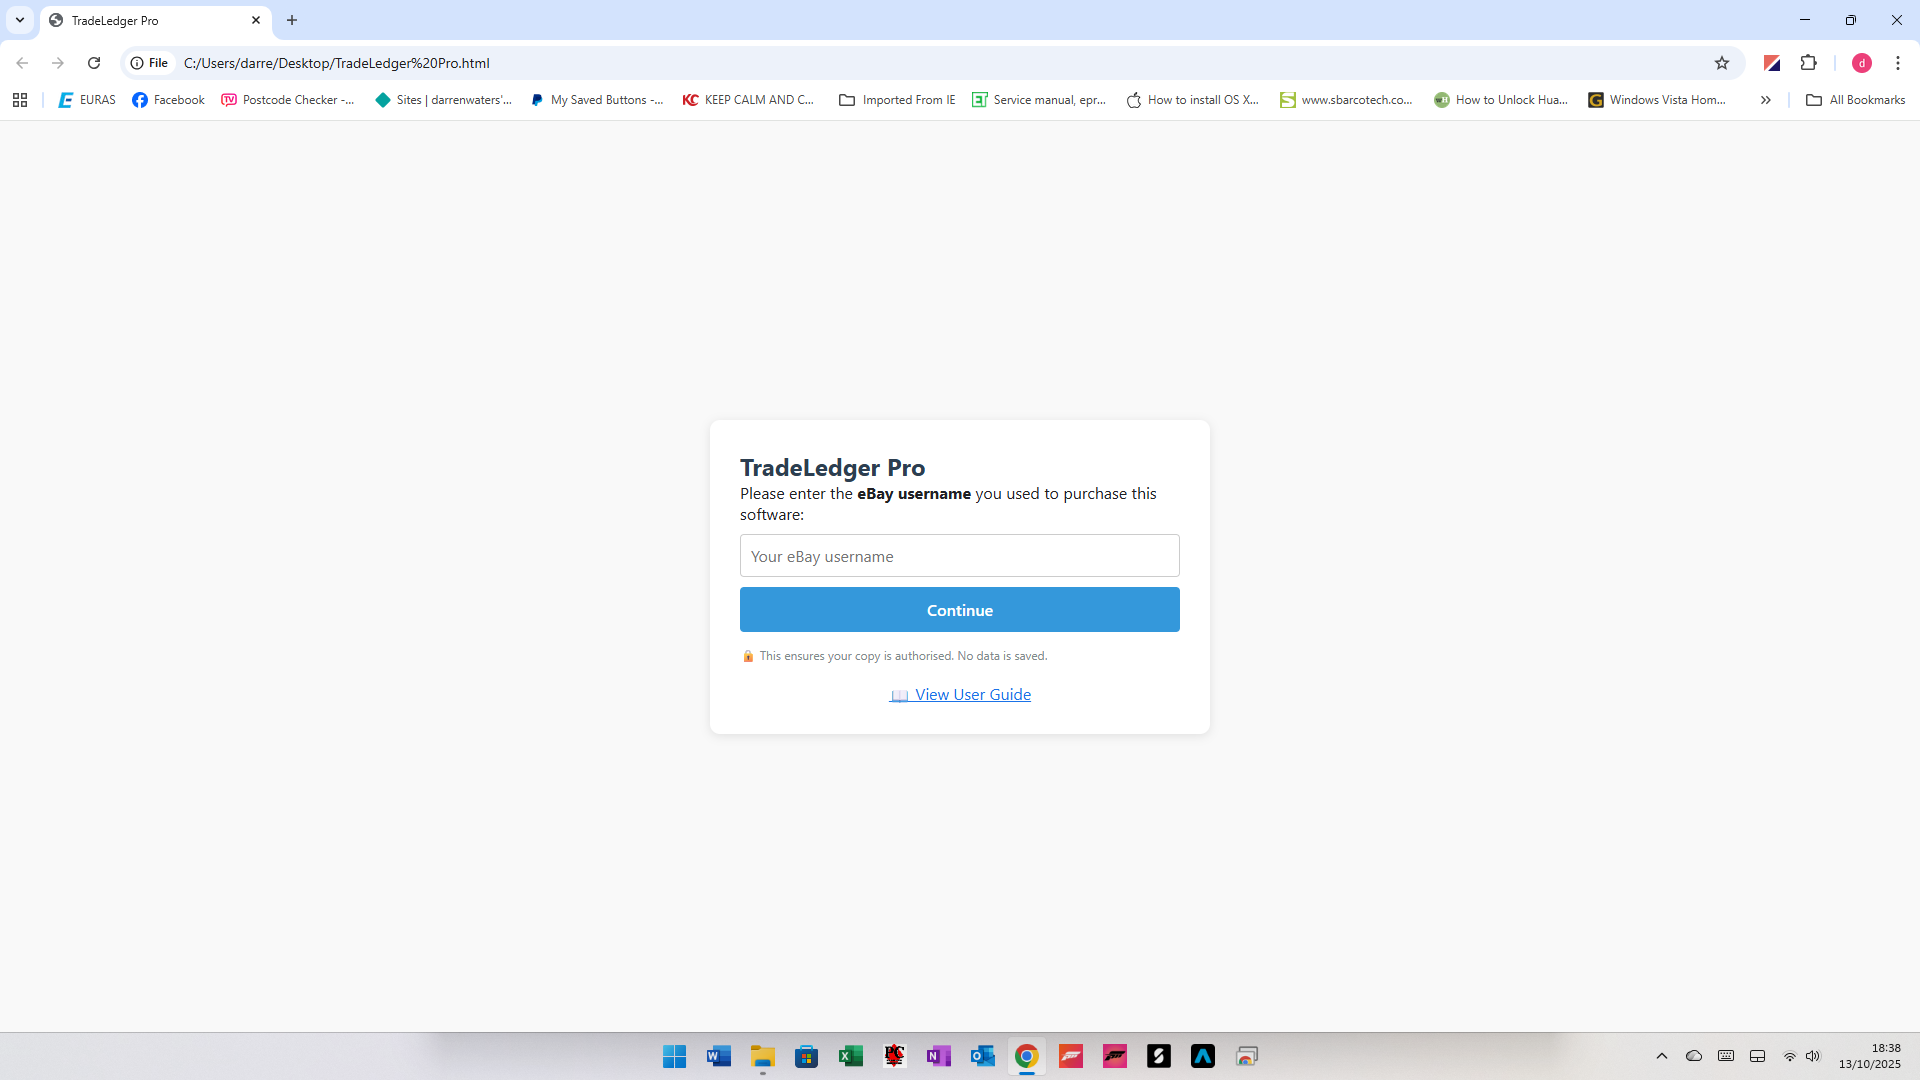The image size is (1920, 1080).
Task: Open the Imported From IE bookmarks folder
Action: (x=897, y=100)
